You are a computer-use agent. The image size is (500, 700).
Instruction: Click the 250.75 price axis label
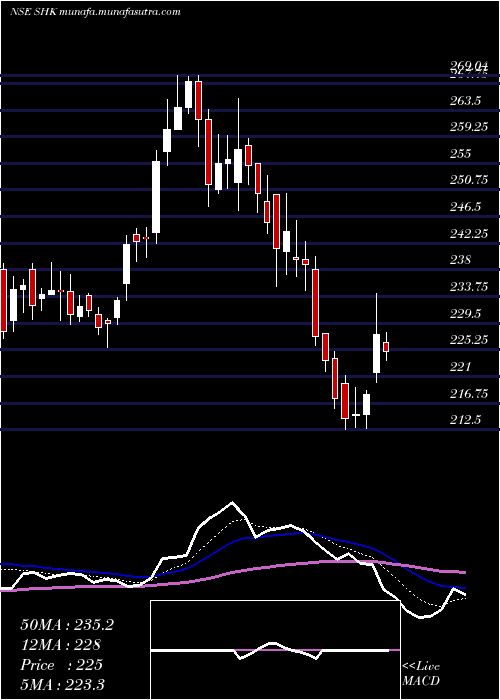[469, 180]
